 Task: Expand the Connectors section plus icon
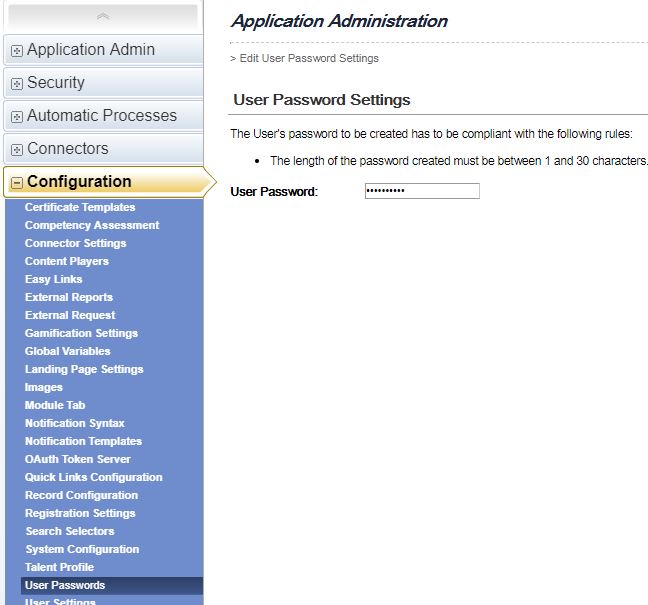[17, 150]
